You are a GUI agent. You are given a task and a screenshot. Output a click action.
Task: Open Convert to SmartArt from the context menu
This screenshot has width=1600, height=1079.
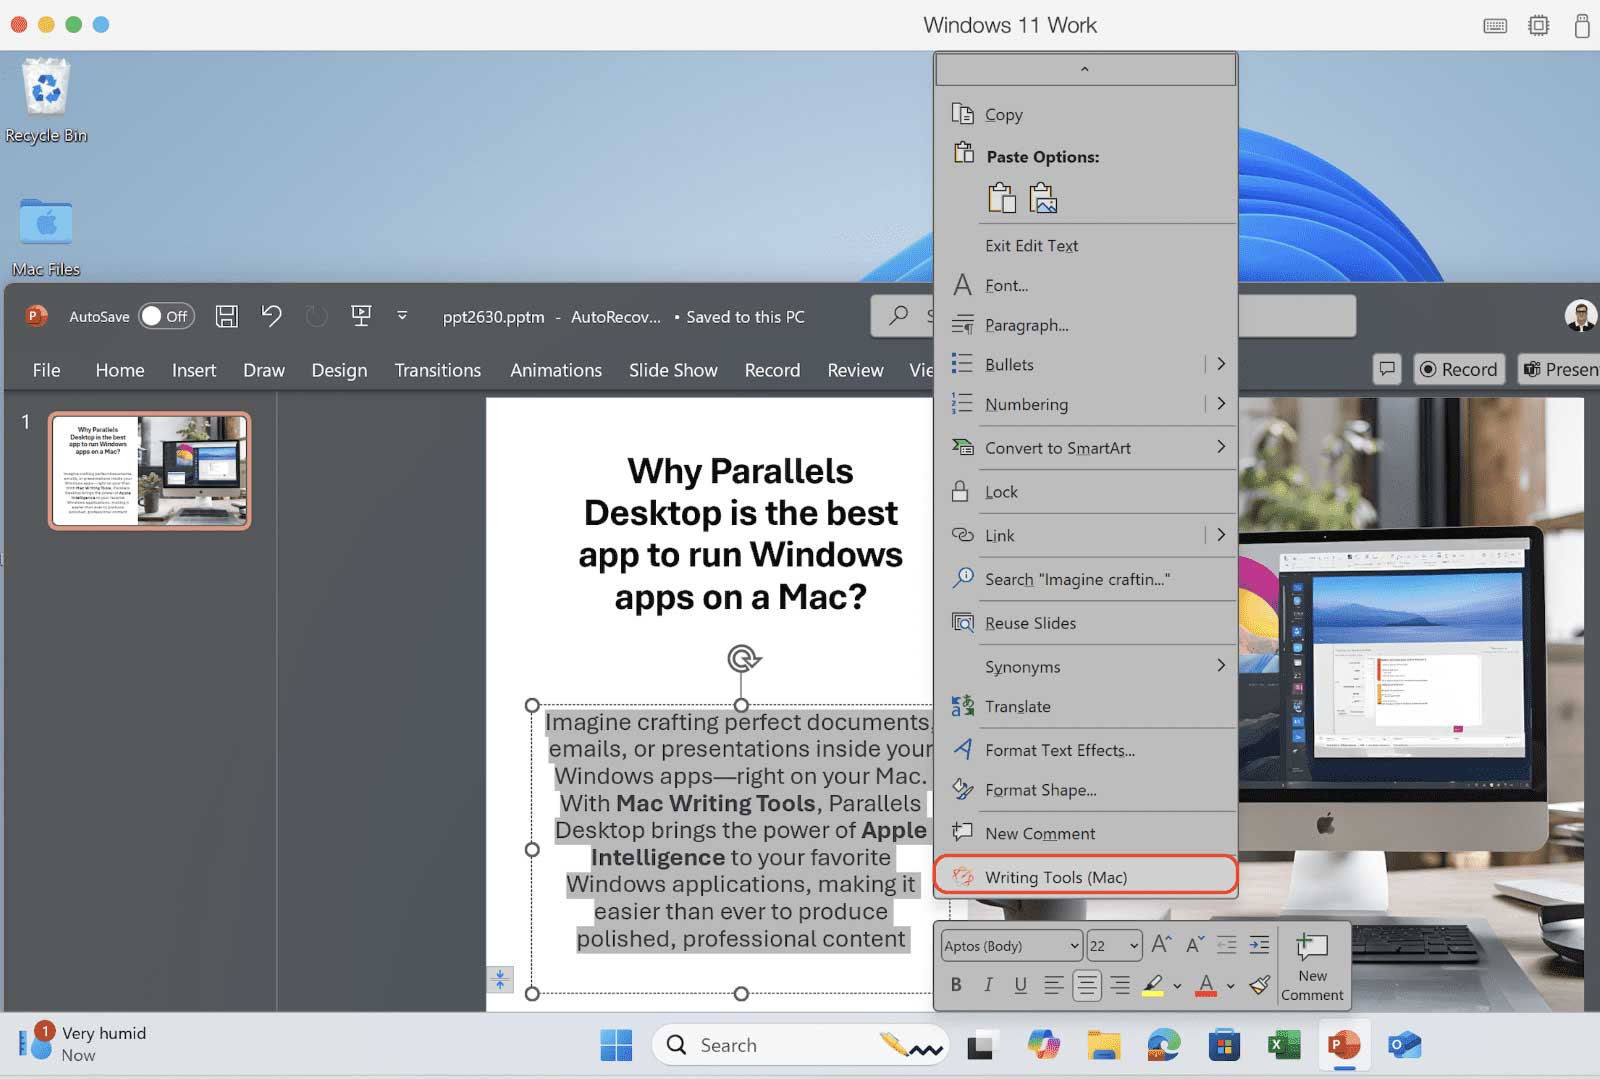pos(1058,447)
